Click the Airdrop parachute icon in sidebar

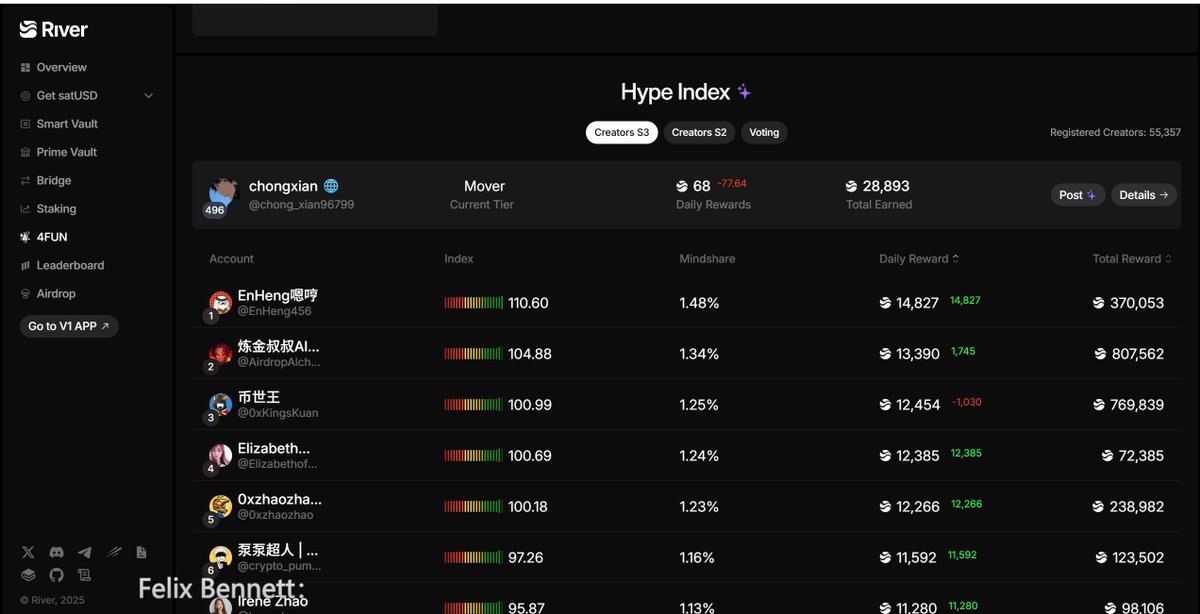(x=26, y=294)
